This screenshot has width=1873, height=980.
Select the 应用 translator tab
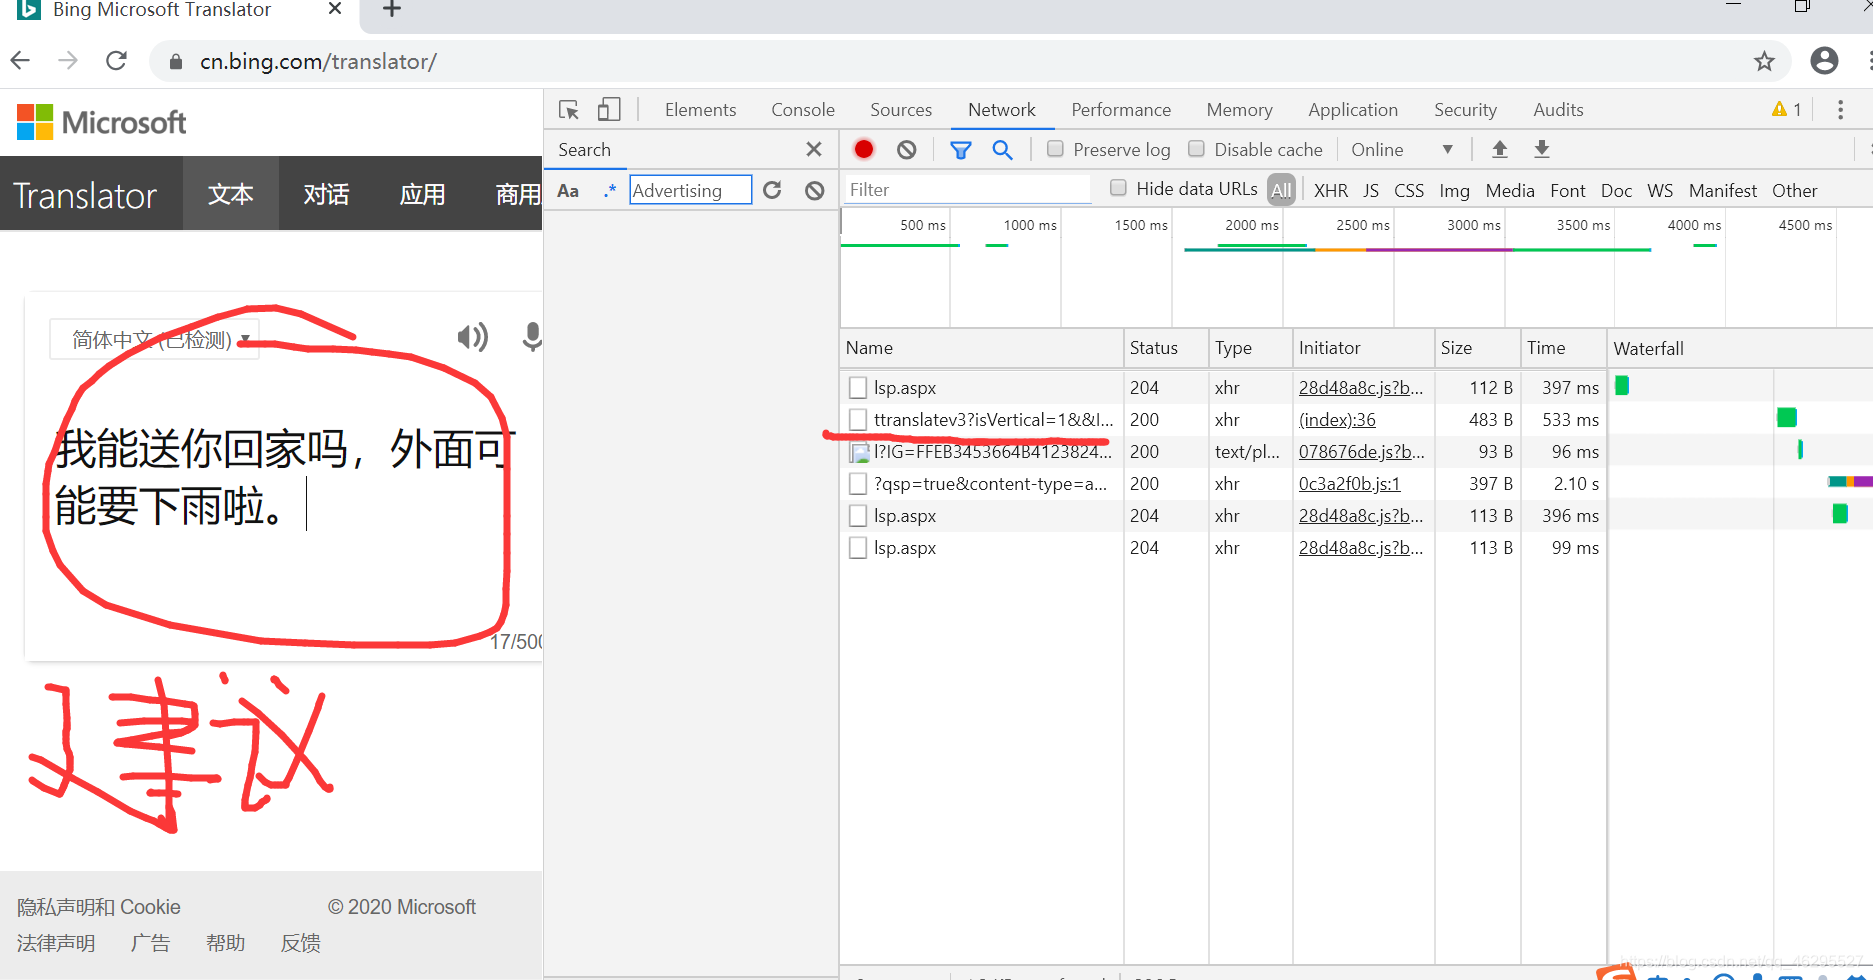click(422, 194)
